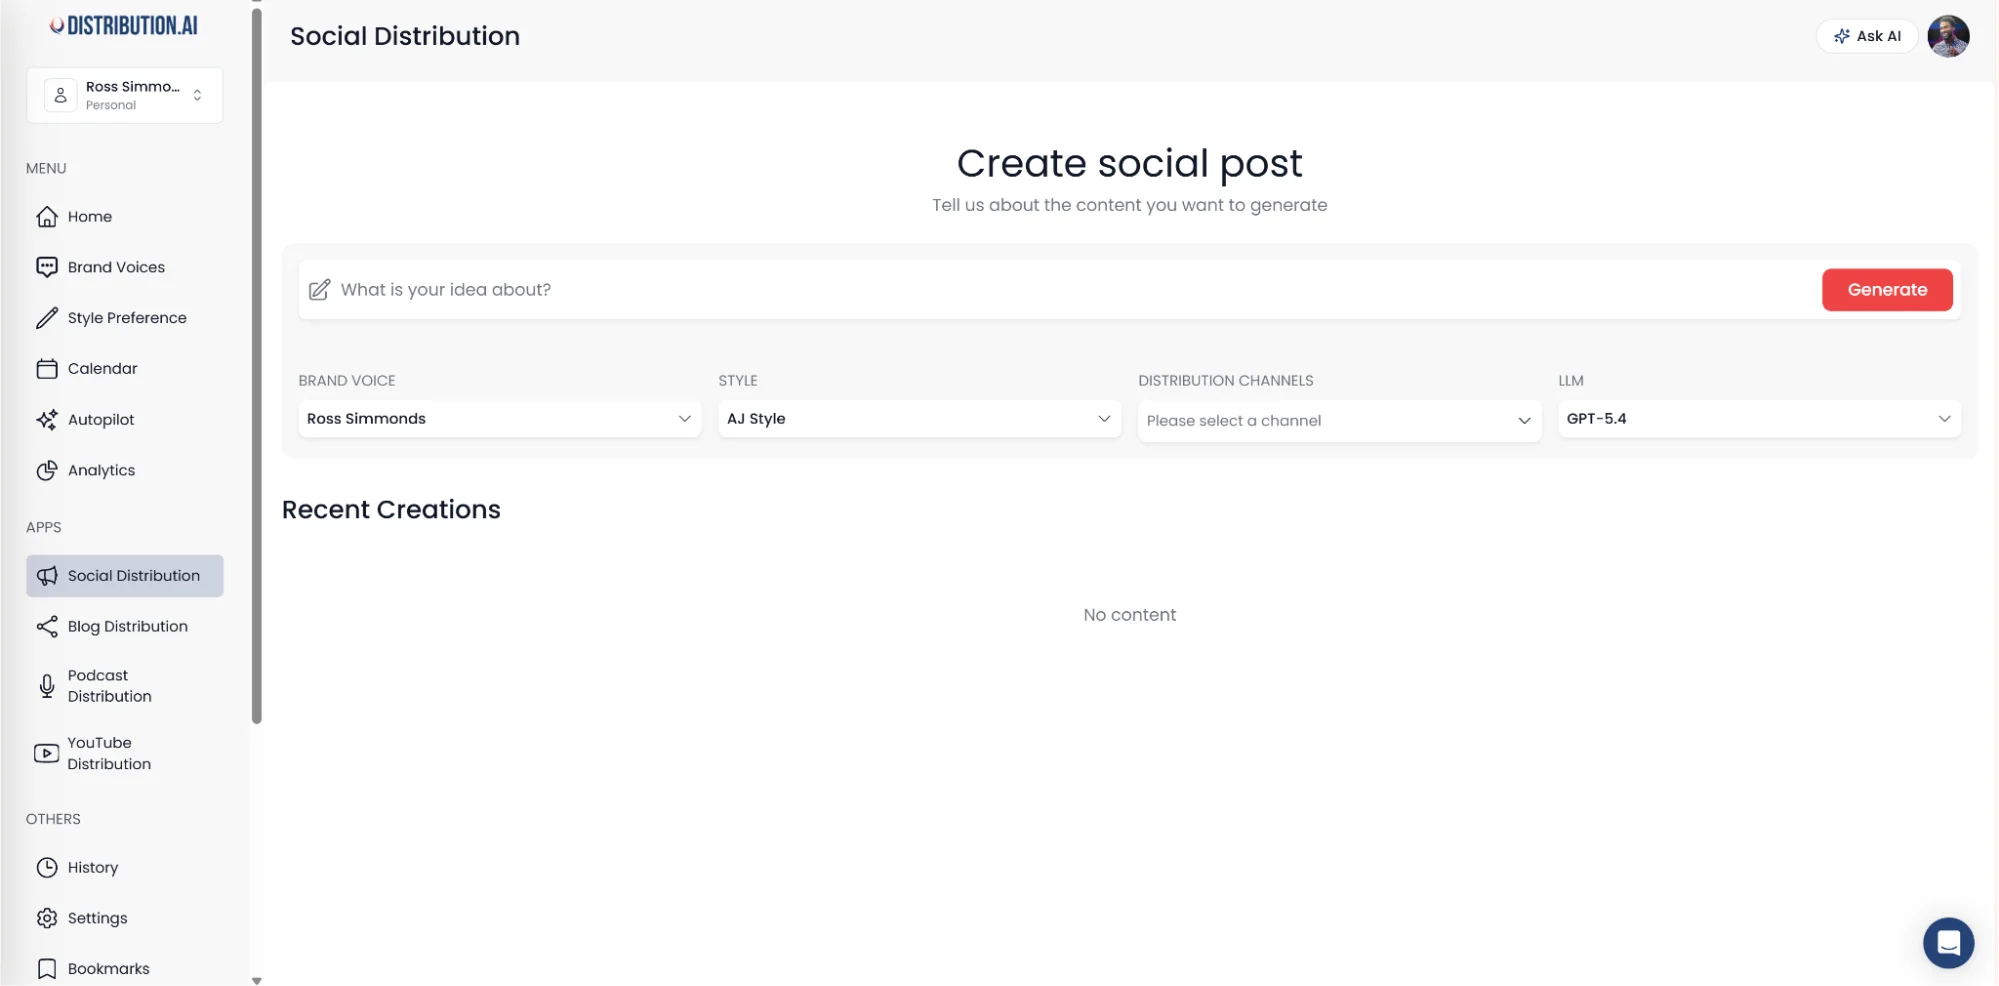
Task: Open the LLM dropdown showing GPT-5.4
Action: tap(1759, 419)
